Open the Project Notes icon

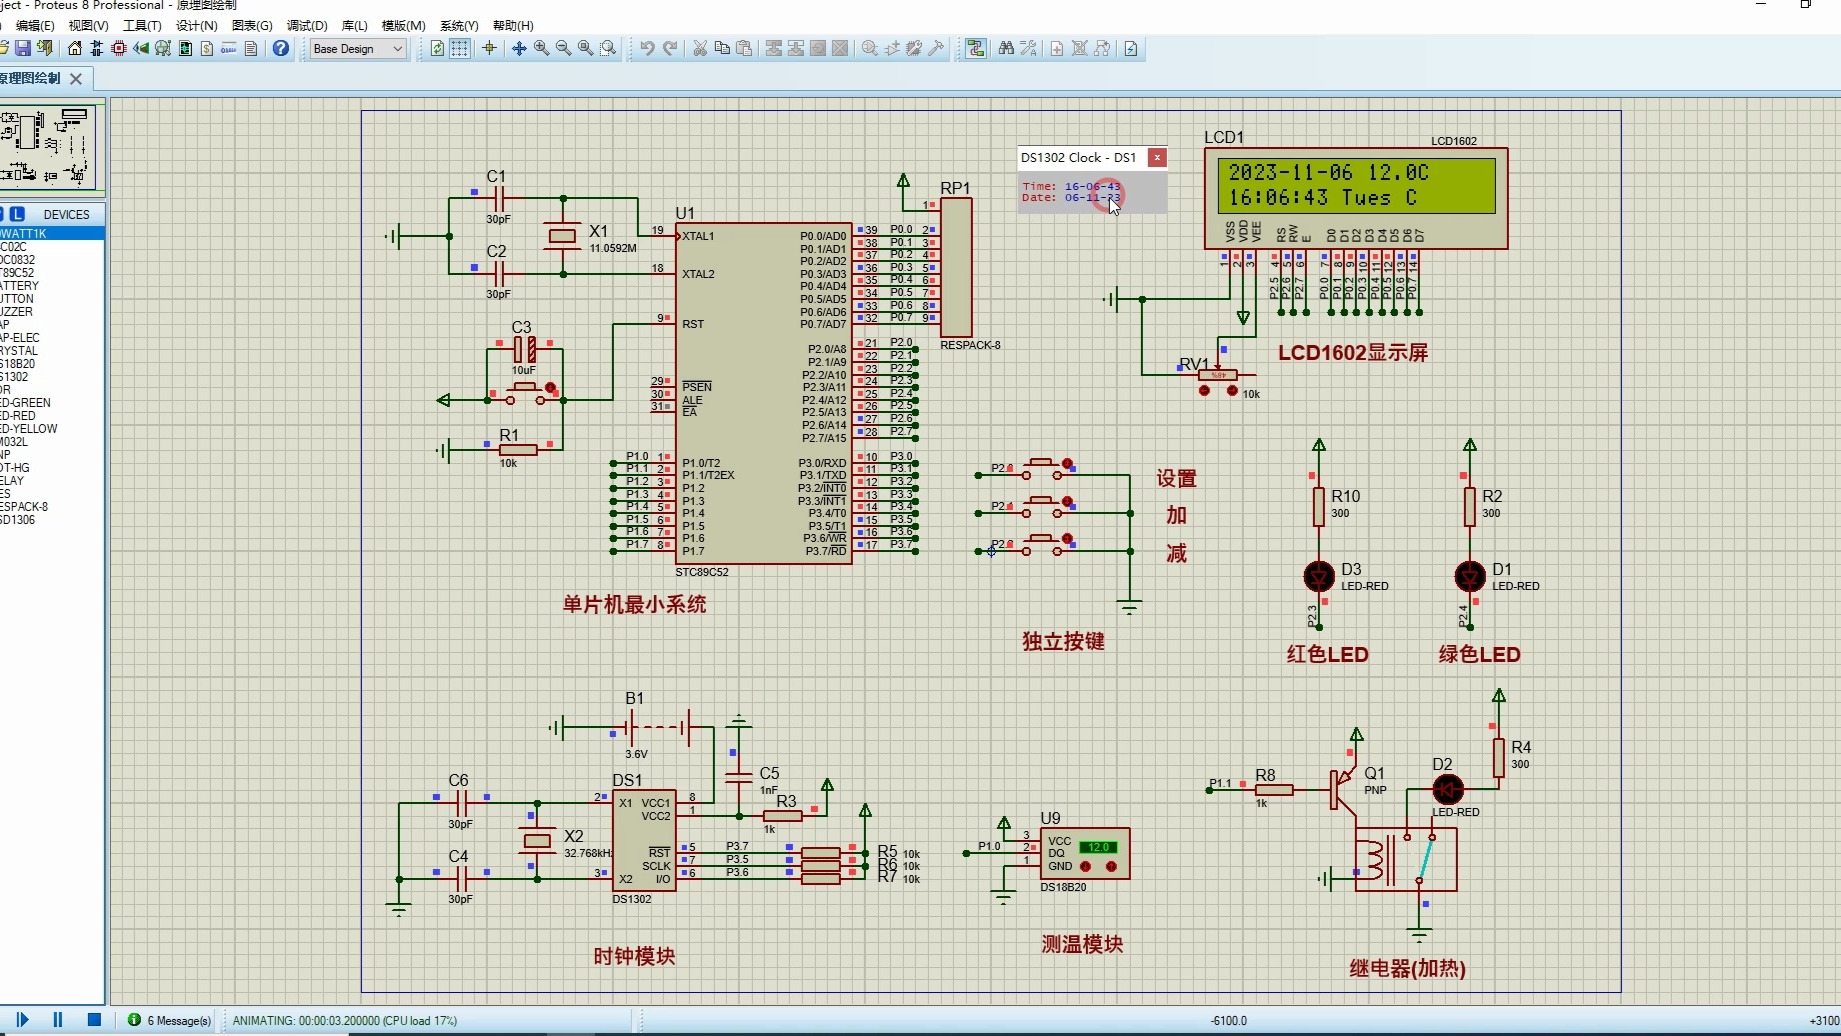click(251, 48)
